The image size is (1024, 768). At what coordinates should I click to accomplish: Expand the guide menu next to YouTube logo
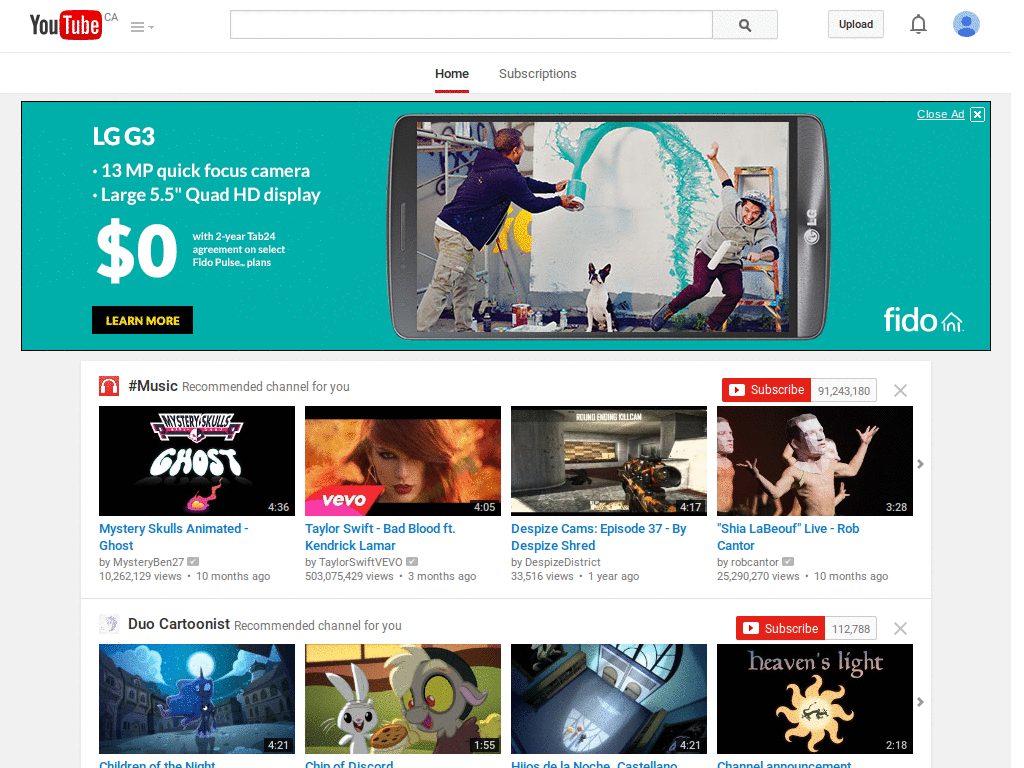(x=140, y=26)
